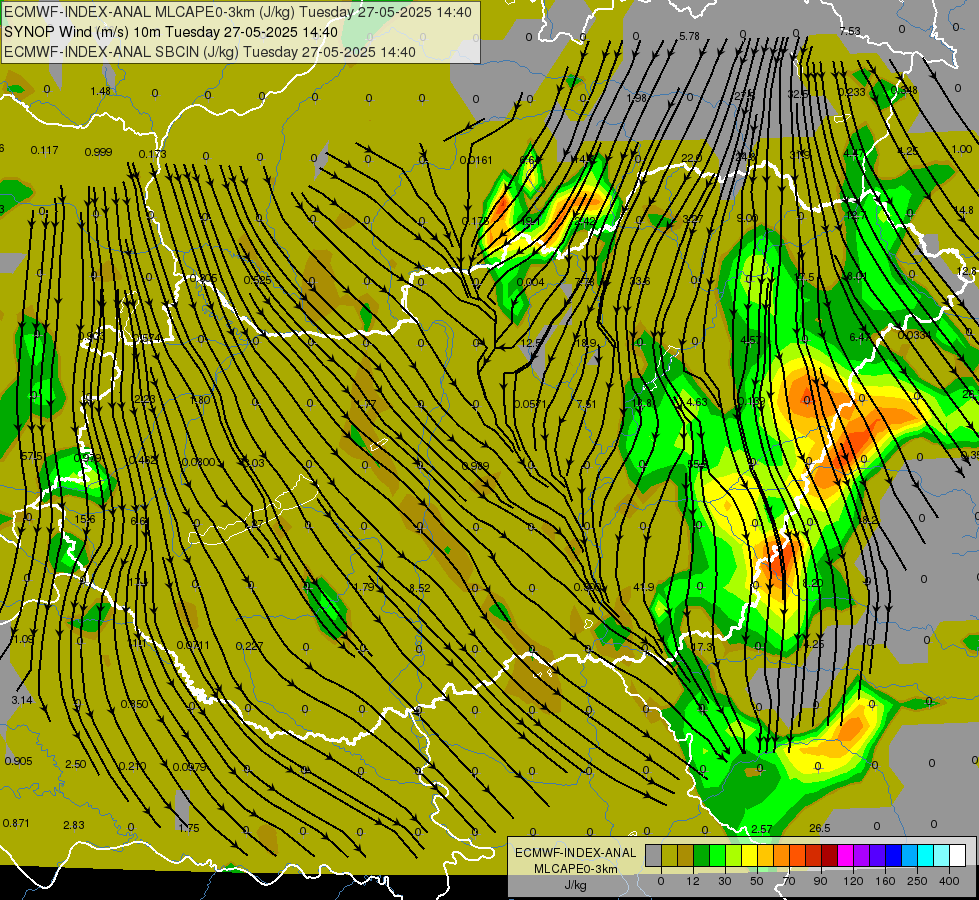This screenshot has height=900, width=979.
Task: Select the yellow swatch in the color scale
Action: [x=750, y=855]
